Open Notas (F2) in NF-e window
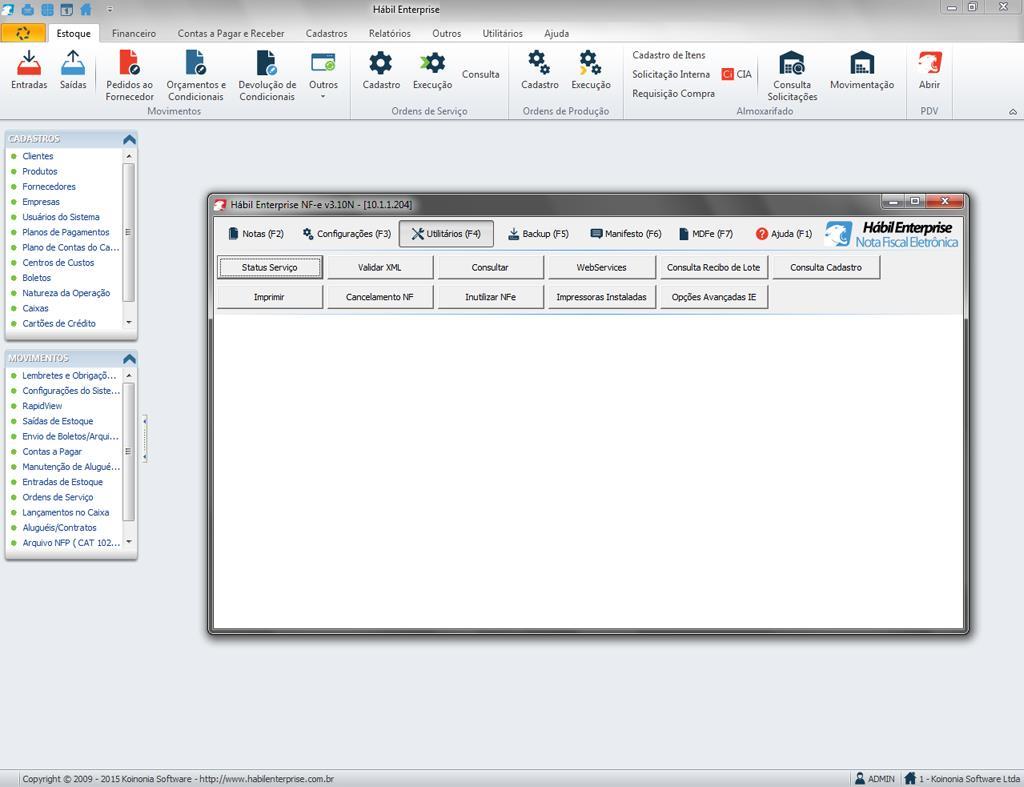 (x=256, y=234)
